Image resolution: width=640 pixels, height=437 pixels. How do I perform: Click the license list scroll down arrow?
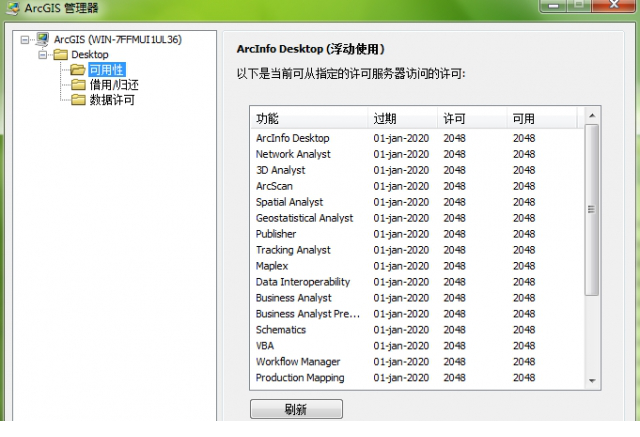point(592,381)
